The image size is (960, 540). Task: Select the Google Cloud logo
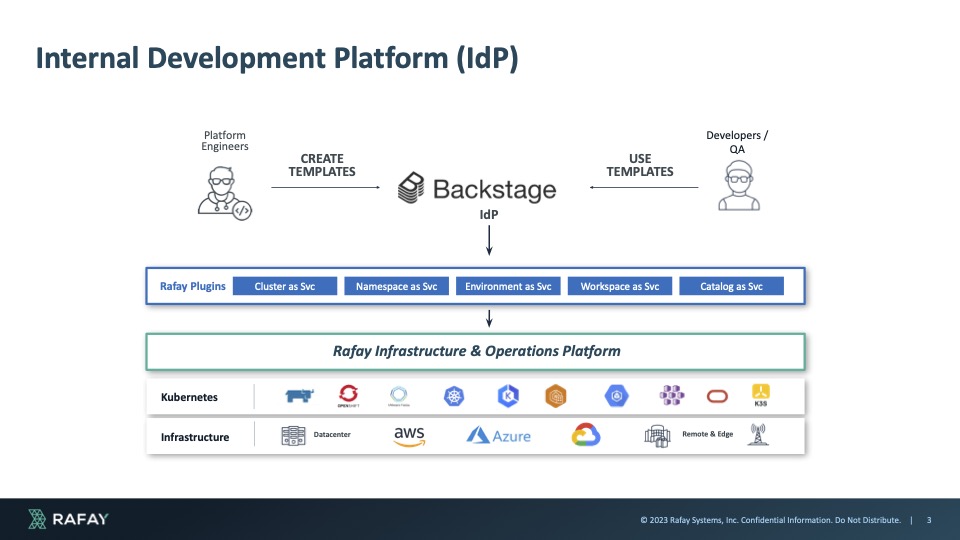(x=586, y=435)
